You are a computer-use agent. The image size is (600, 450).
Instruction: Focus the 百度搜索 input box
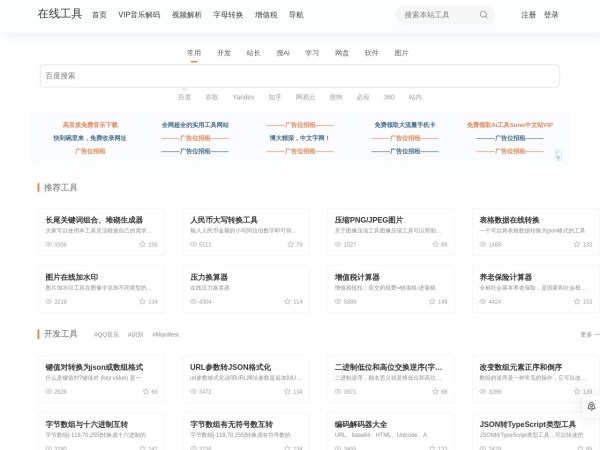click(299, 76)
